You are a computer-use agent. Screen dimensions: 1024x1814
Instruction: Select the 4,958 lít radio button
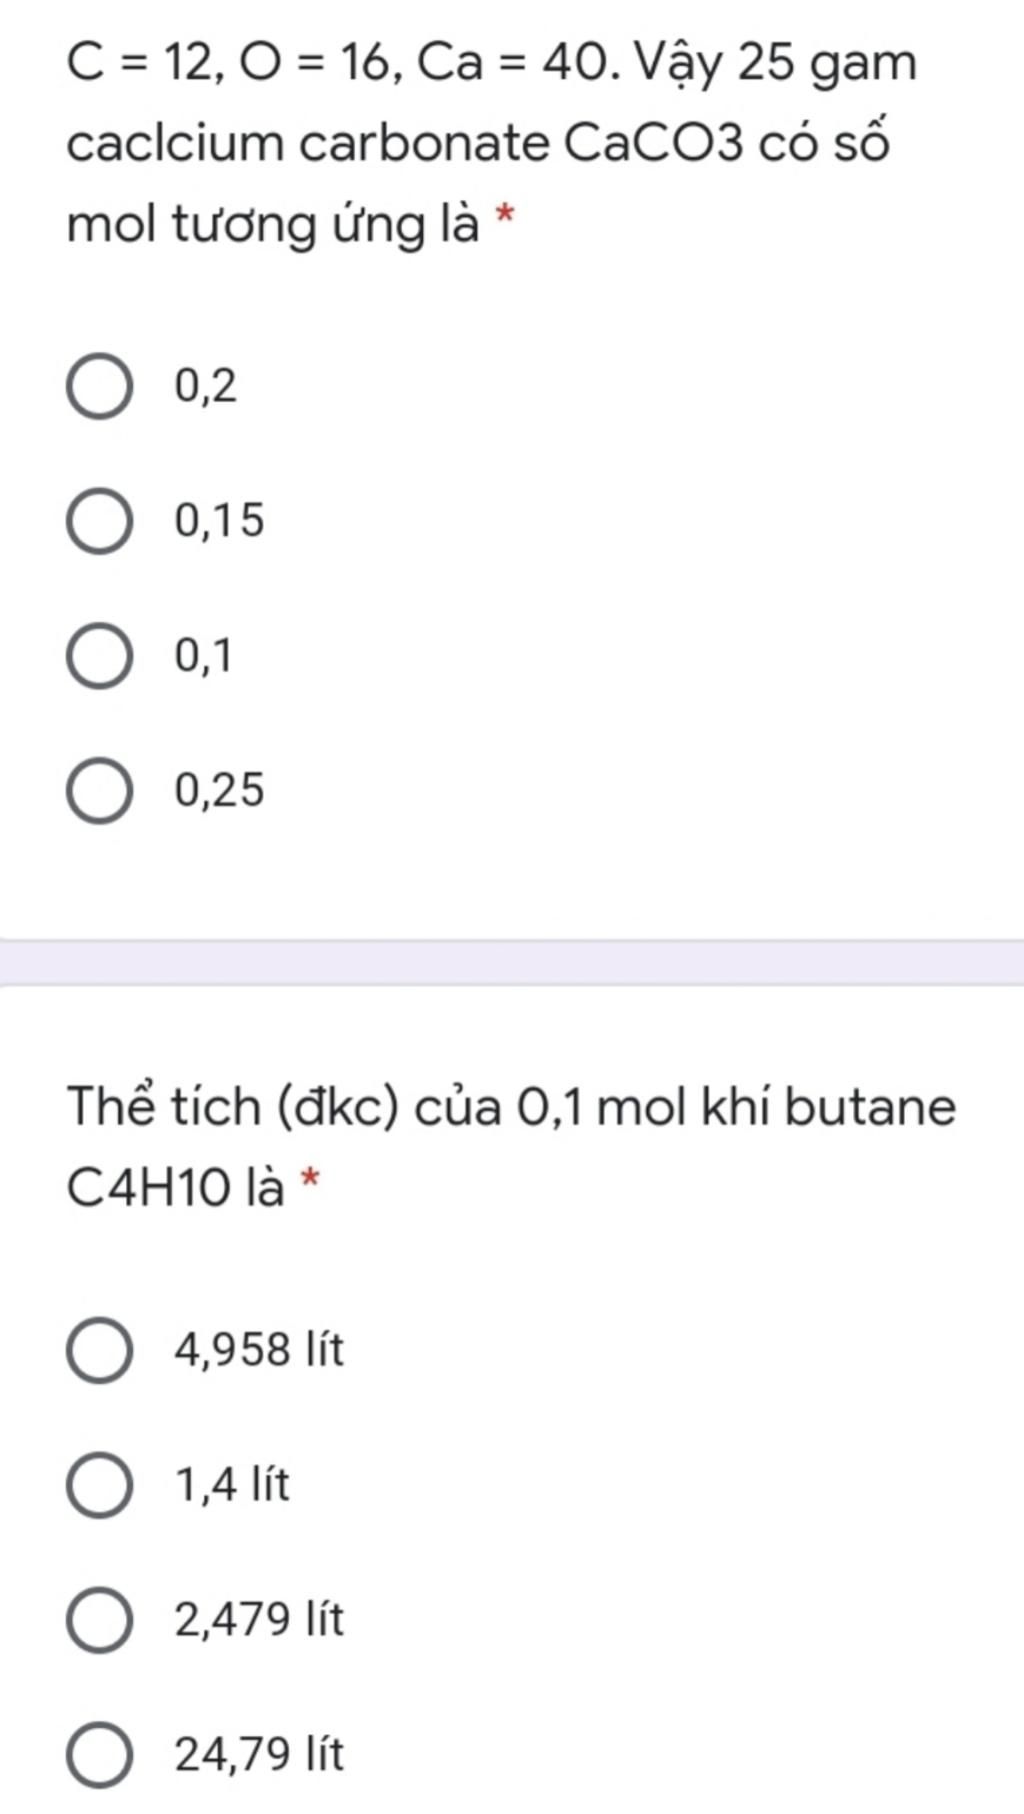[99, 1350]
